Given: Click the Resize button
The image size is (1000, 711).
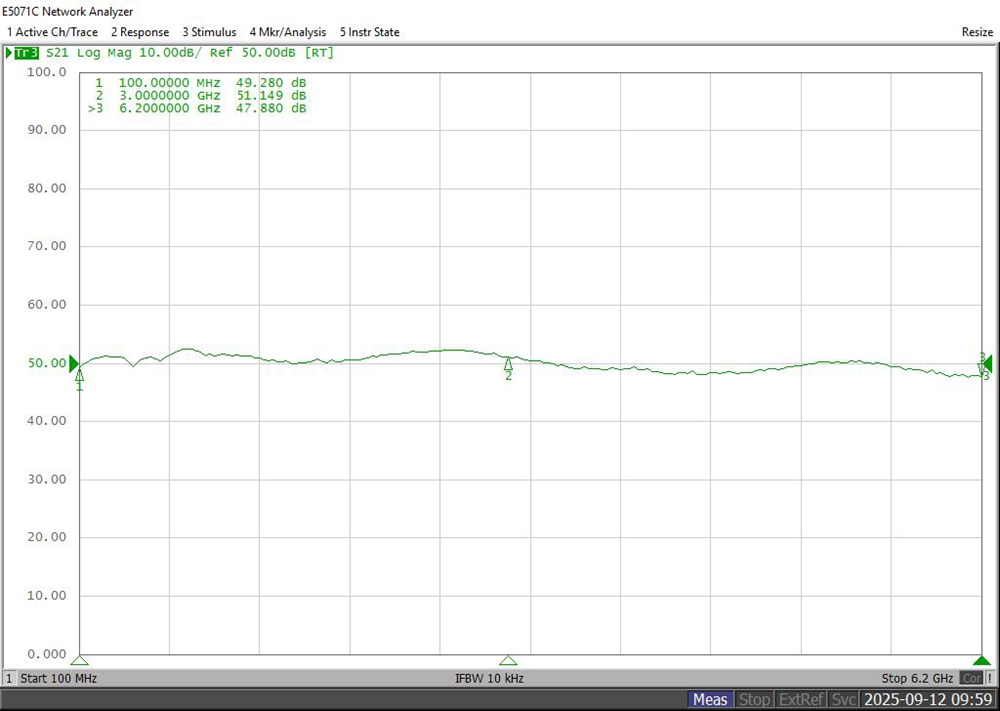Looking at the screenshot, I should (x=977, y=32).
